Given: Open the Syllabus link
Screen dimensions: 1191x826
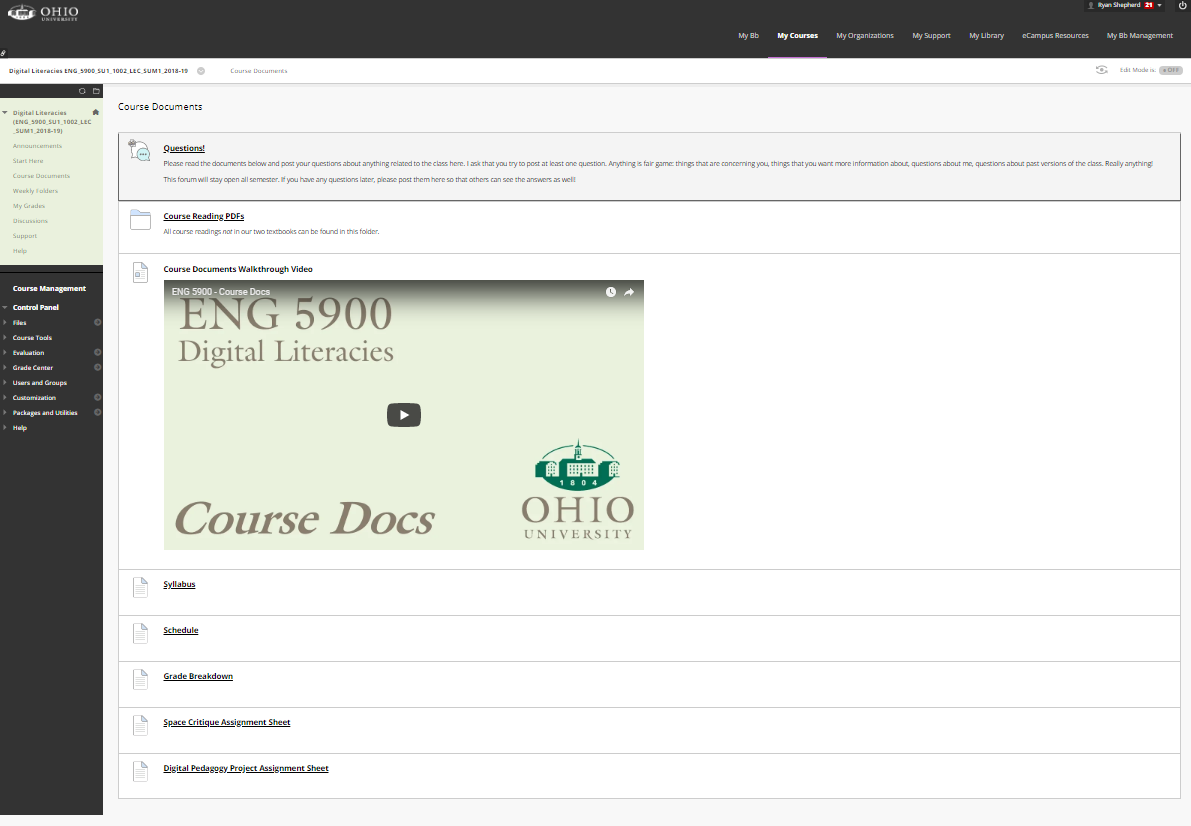Looking at the screenshot, I should pos(179,584).
